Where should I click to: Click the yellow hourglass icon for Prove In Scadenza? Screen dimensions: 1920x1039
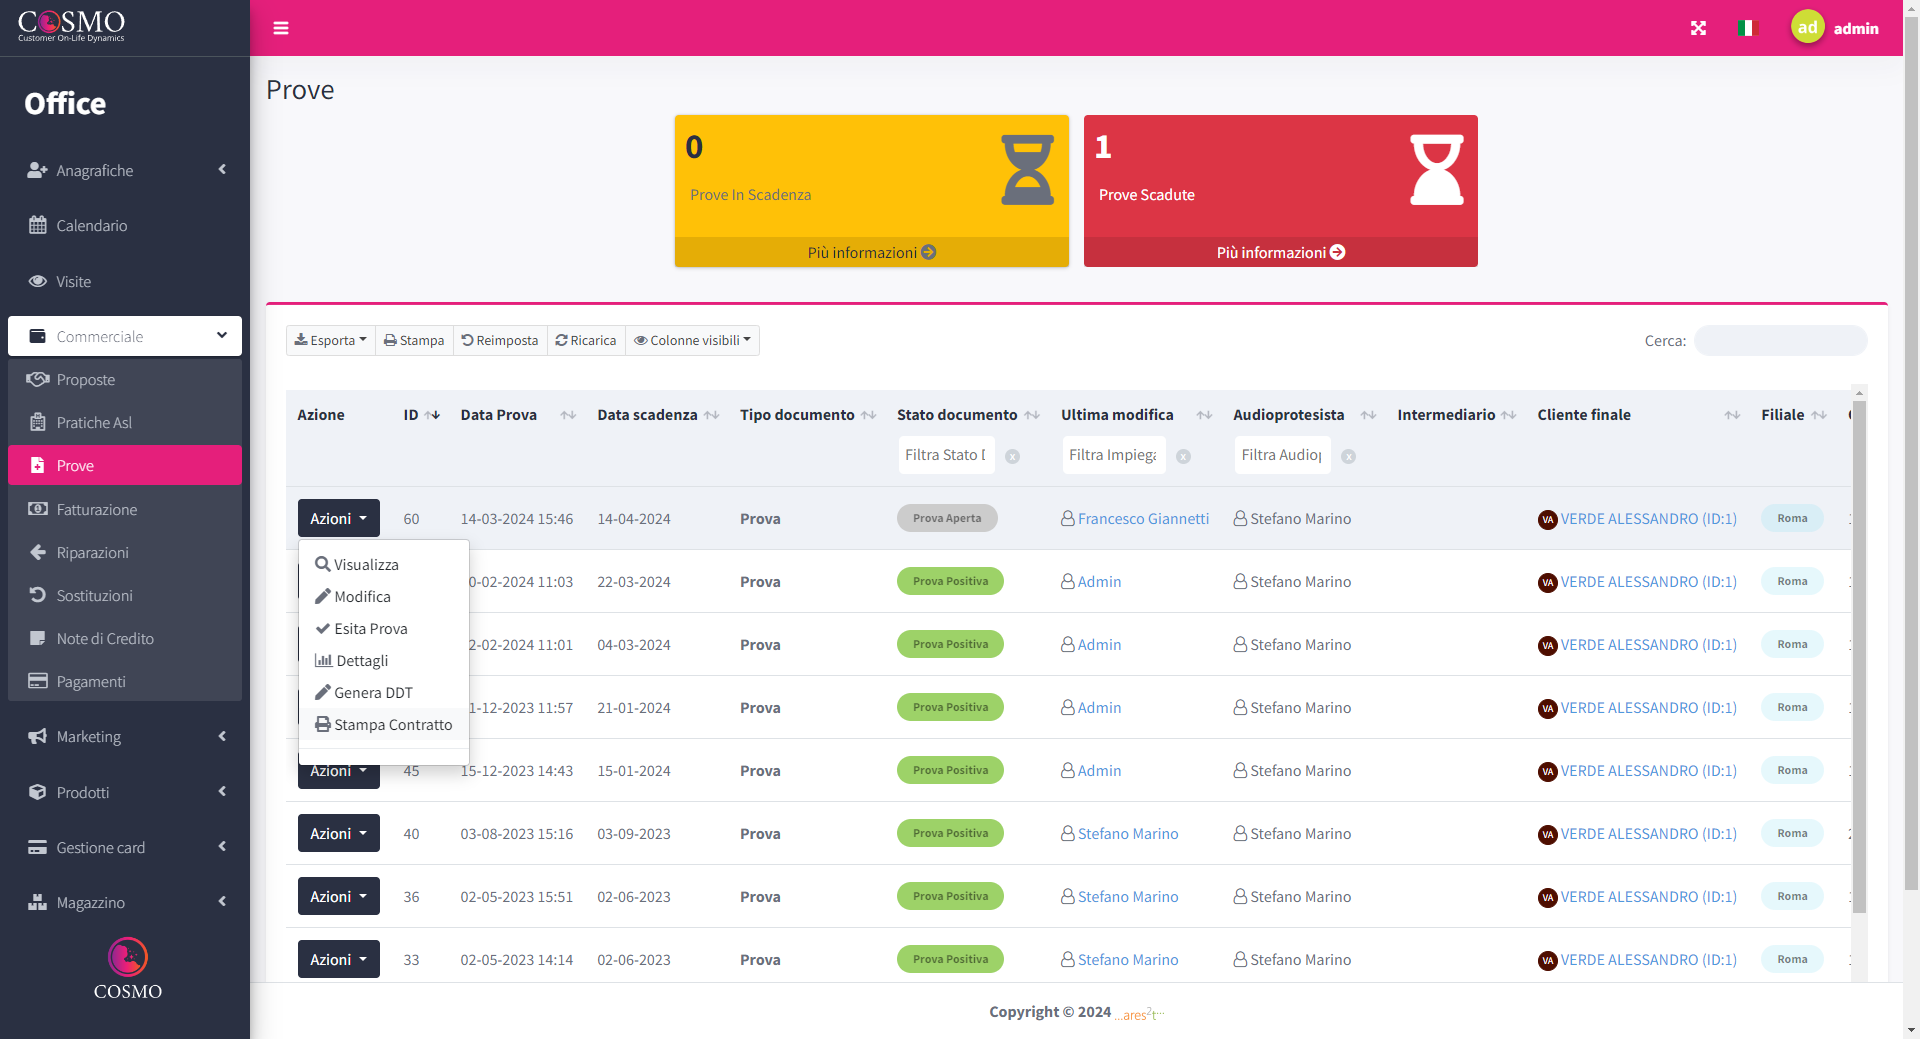(1028, 170)
